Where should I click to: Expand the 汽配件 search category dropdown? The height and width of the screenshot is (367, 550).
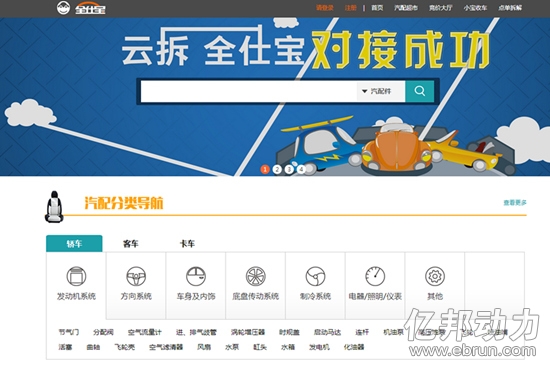[381, 91]
